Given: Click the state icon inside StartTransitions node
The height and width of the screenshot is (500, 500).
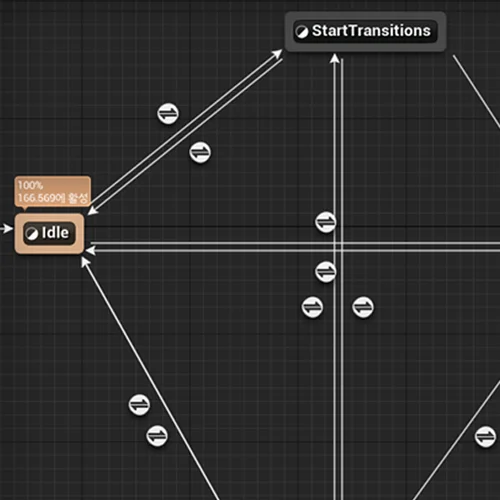Looking at the screenshot, I should point(302,32).
